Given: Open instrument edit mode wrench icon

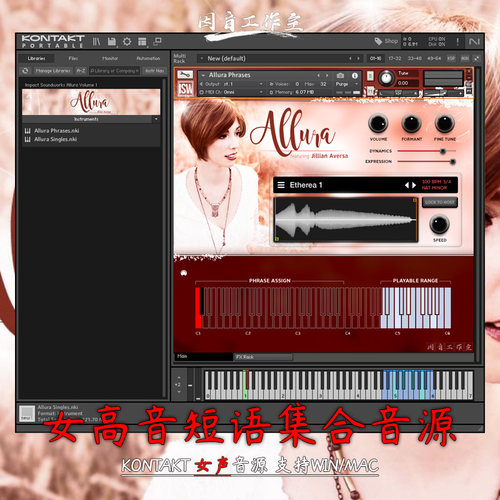Looking at the screenshot, I should (x=185, y=75).
